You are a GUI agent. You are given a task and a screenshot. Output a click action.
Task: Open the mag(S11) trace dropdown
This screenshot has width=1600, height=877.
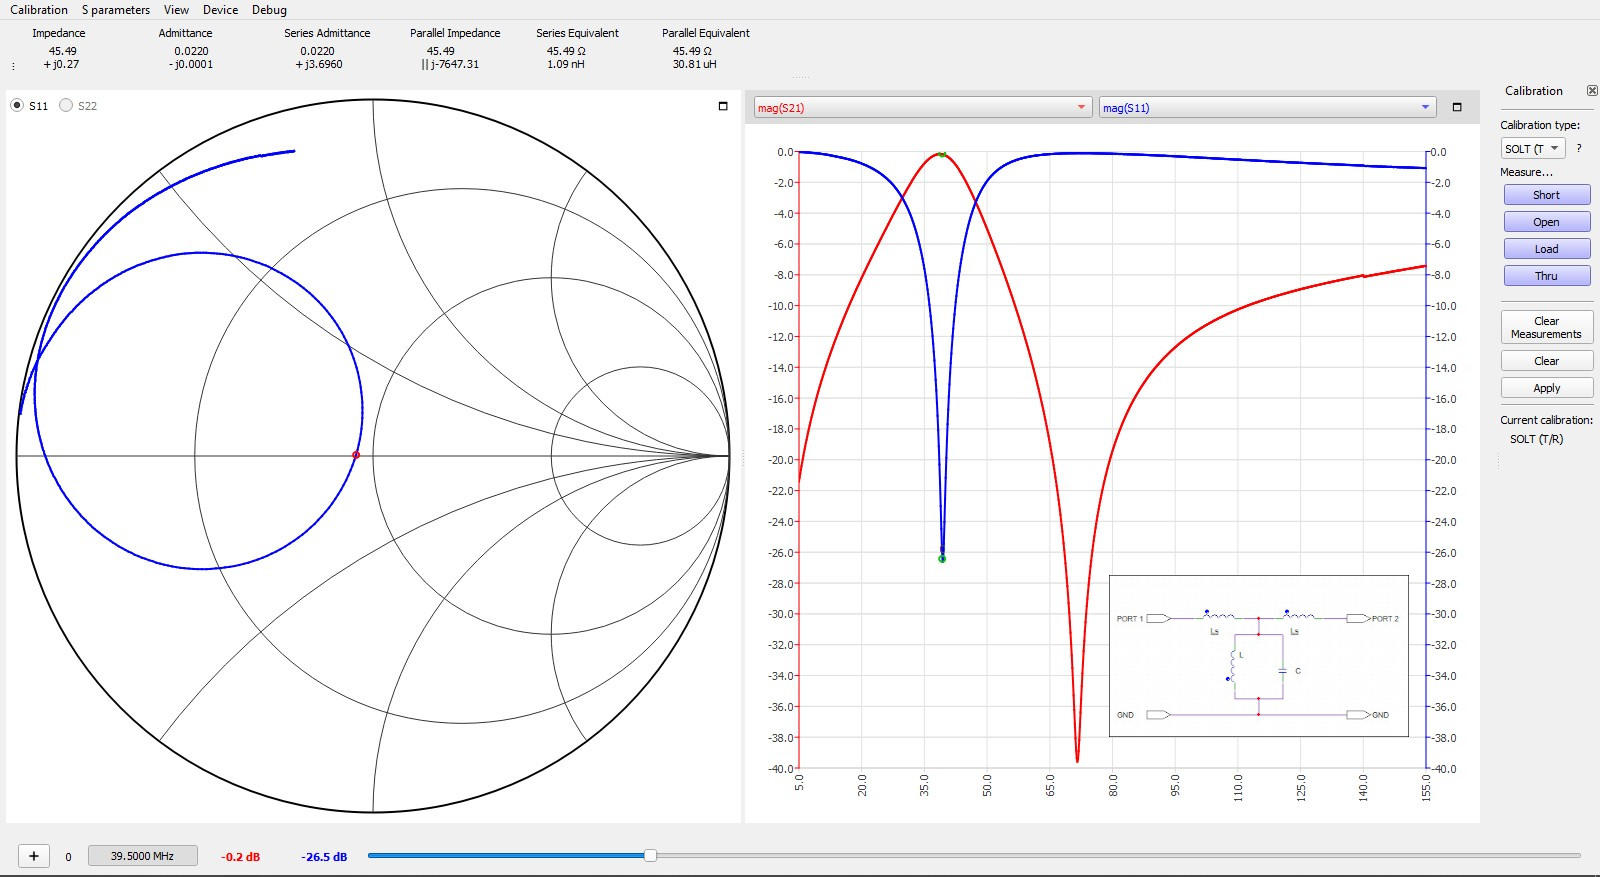(1267, 108)
